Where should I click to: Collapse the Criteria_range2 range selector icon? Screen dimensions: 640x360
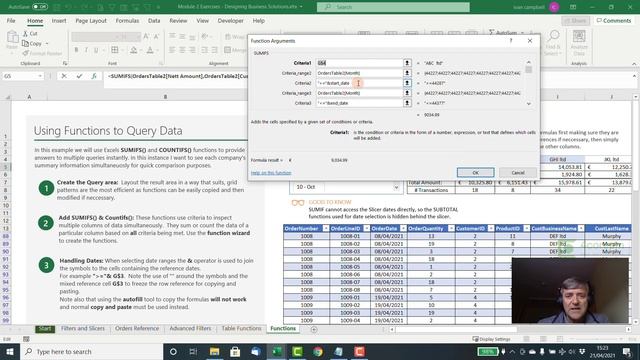407,73
